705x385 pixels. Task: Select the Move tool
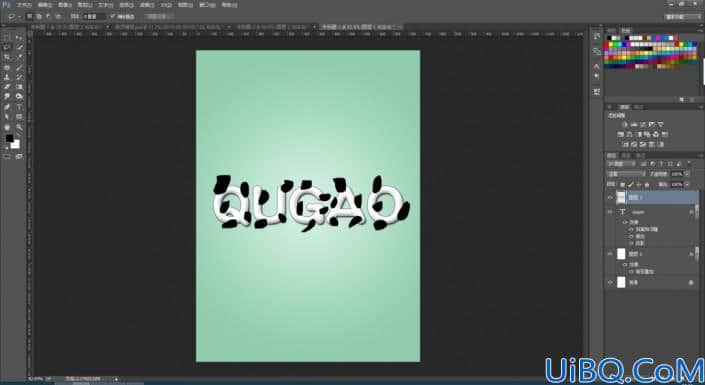point(19,37)
